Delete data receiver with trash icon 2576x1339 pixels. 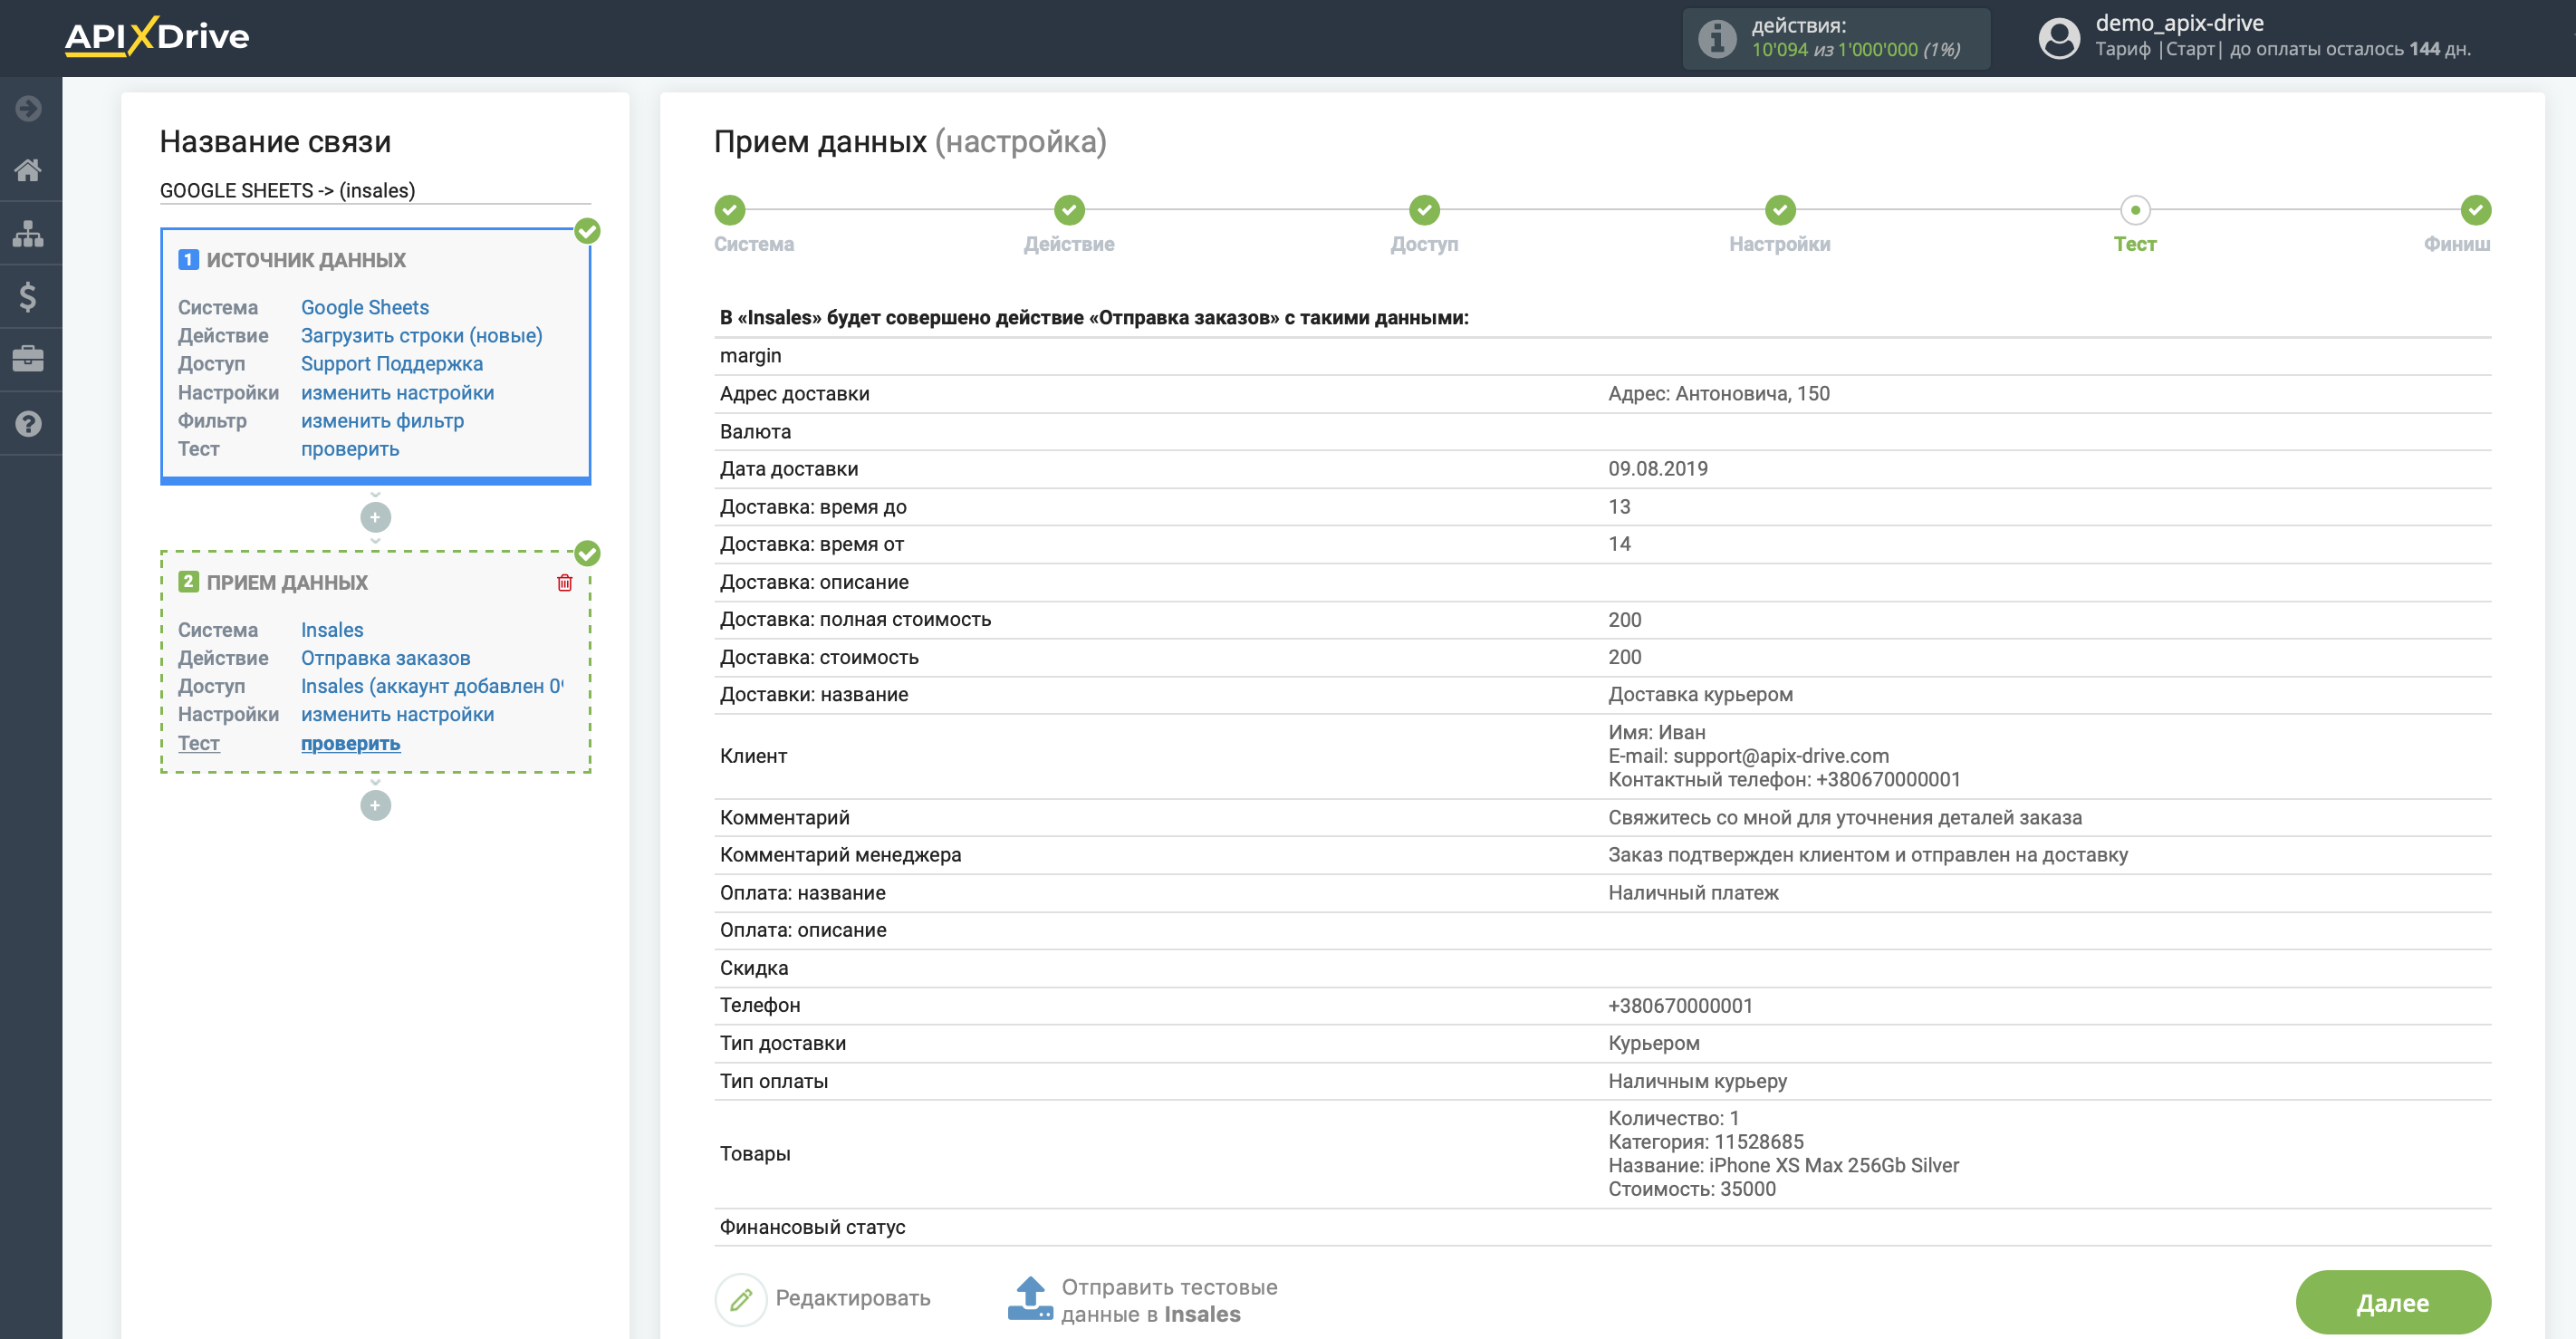[565, 583]
